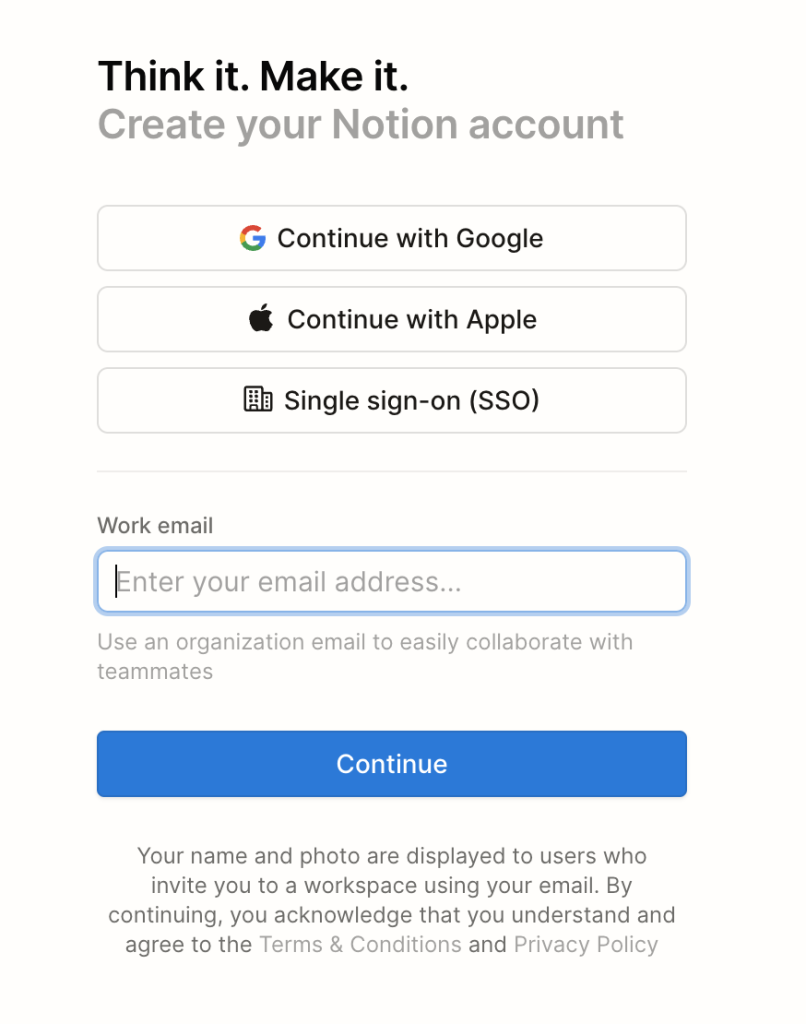Click the "Create your Notion account" subheading
This screenshot has width=806, height=1024.
pyautogui.click(x=360, y=125)
